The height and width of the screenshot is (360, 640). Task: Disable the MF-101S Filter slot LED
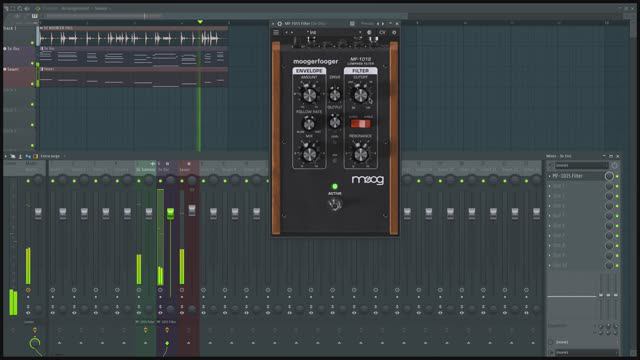point(617,176)
